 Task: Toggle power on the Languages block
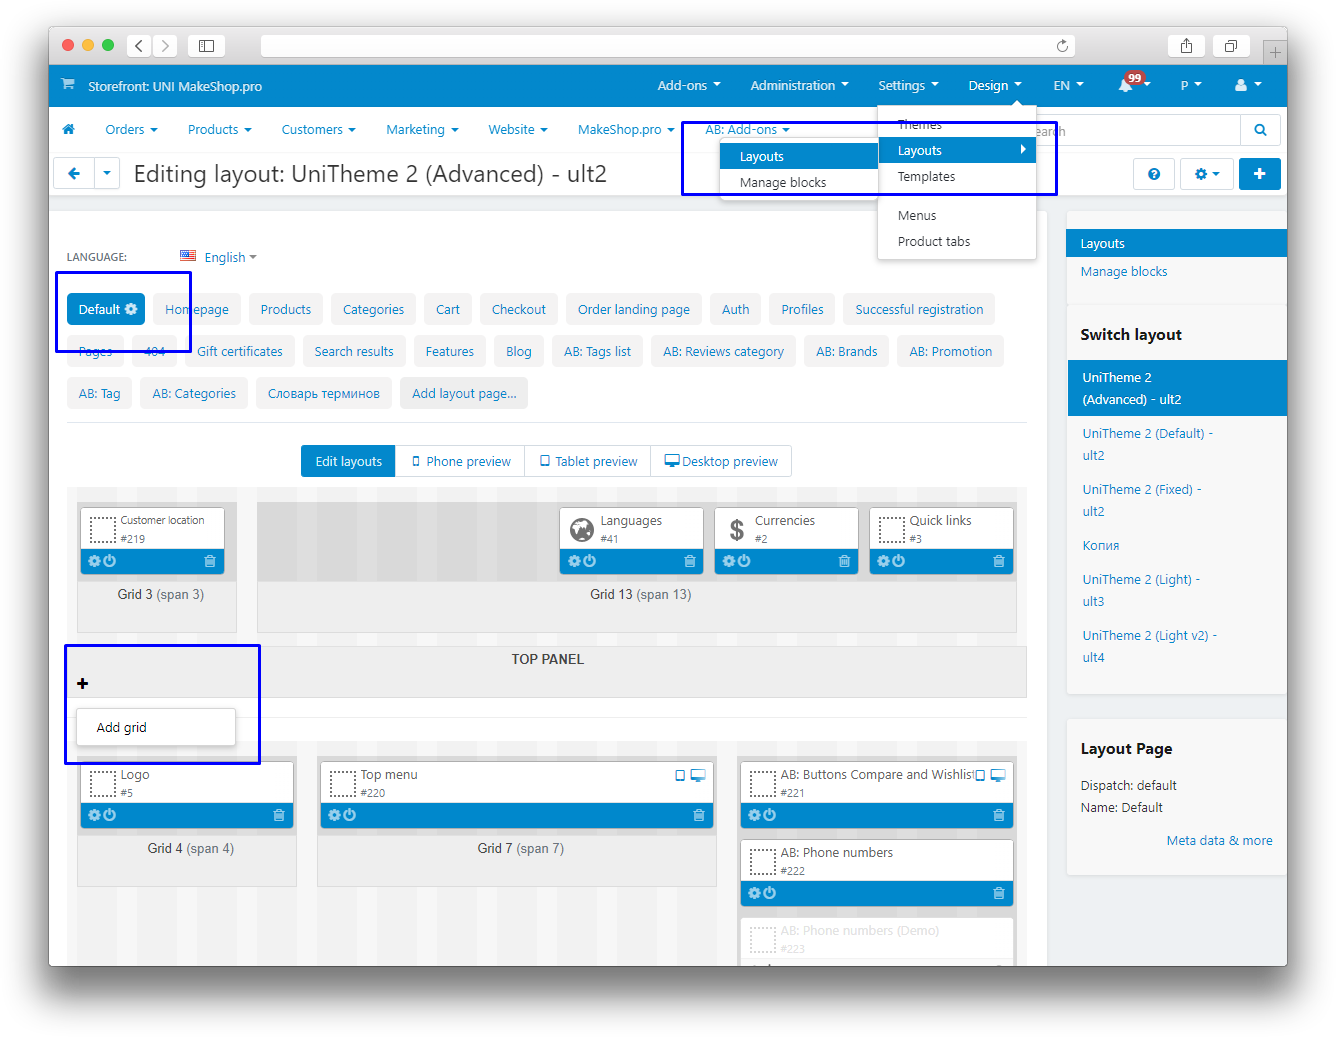click(x=590, y=561)
